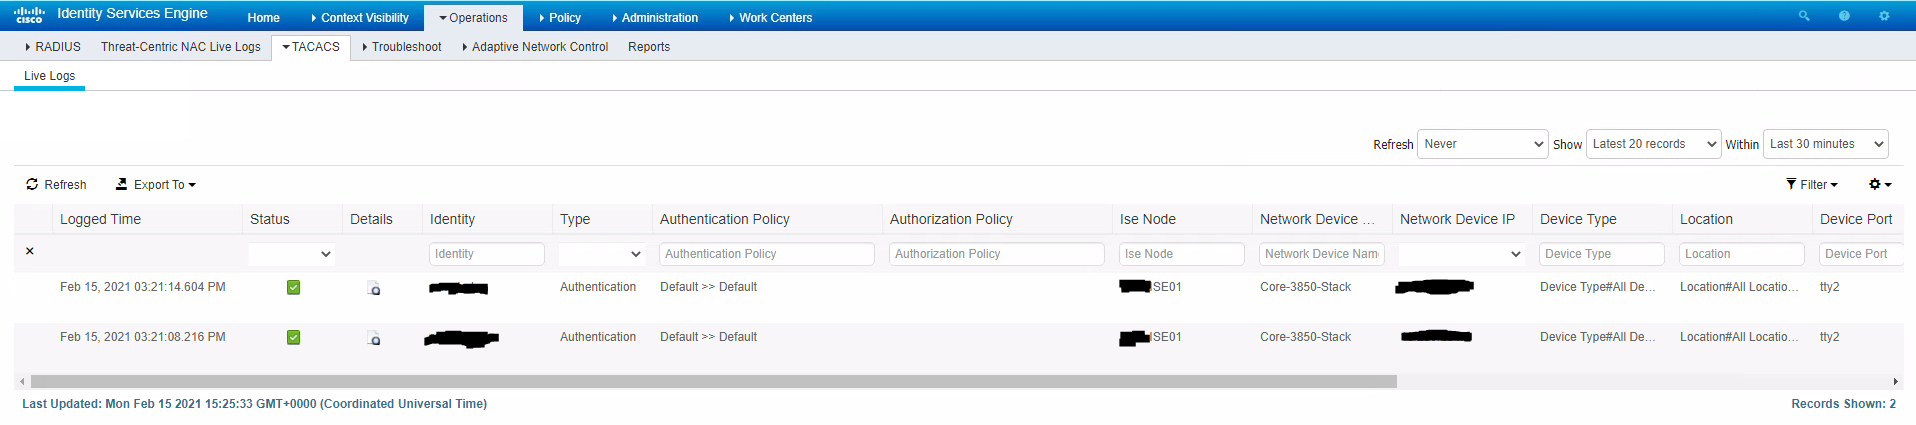Click the Home menu item

264,18
